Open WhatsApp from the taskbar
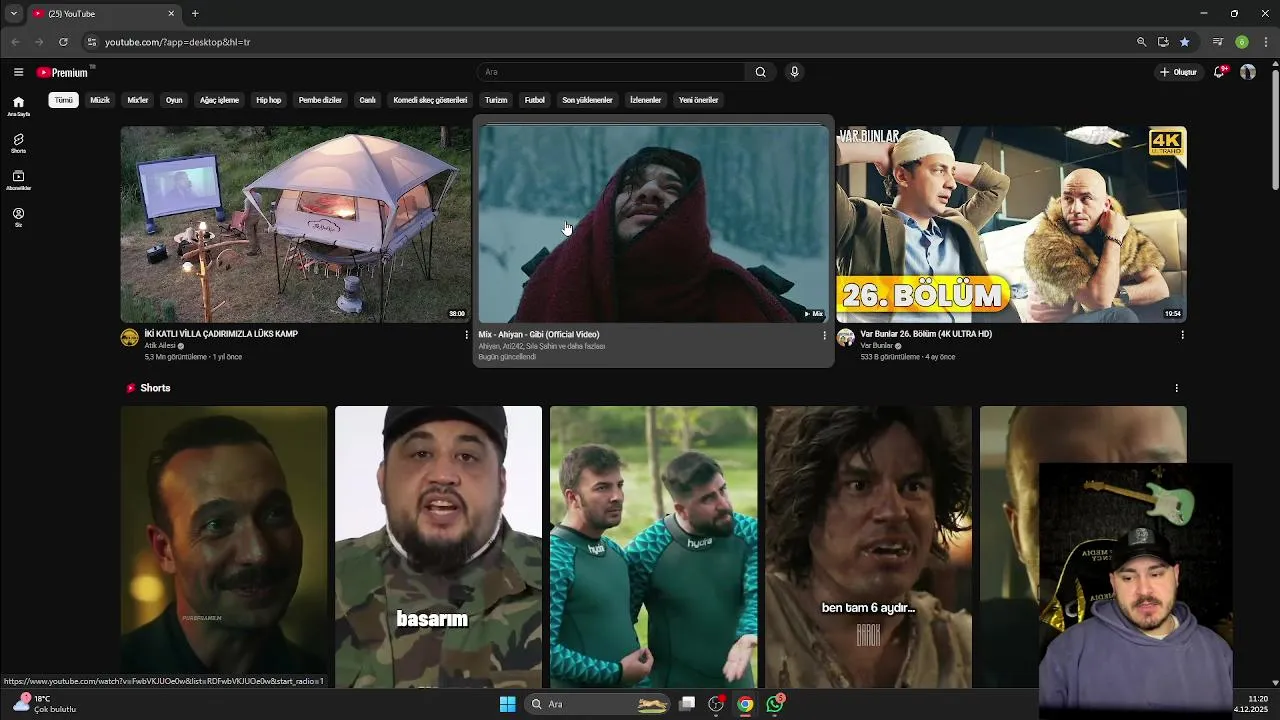 pyautogui.click(x=775, y=704)
